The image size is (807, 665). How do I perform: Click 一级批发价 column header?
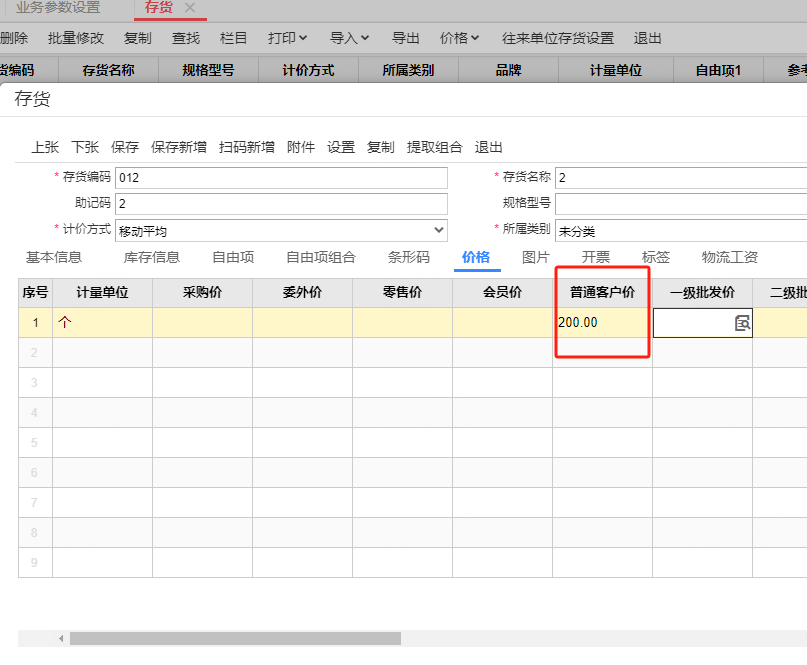703,292
